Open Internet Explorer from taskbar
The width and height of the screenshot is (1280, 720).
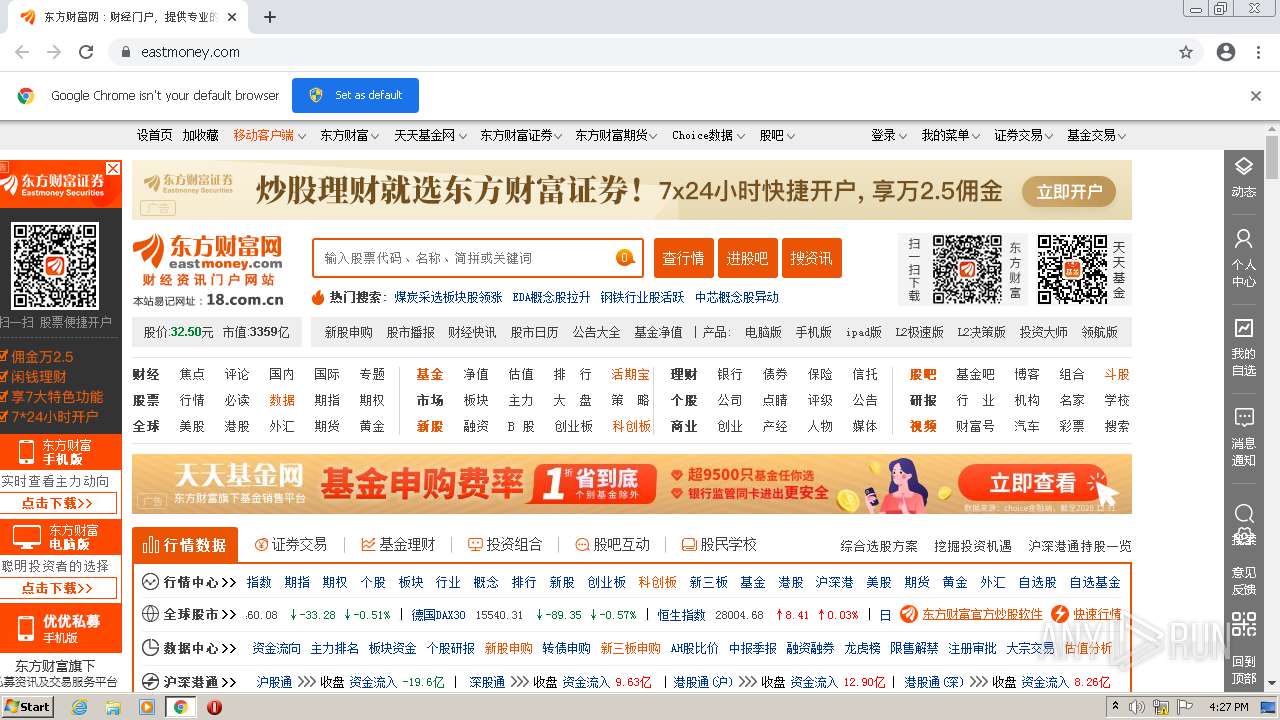click(x=80, y=707)
